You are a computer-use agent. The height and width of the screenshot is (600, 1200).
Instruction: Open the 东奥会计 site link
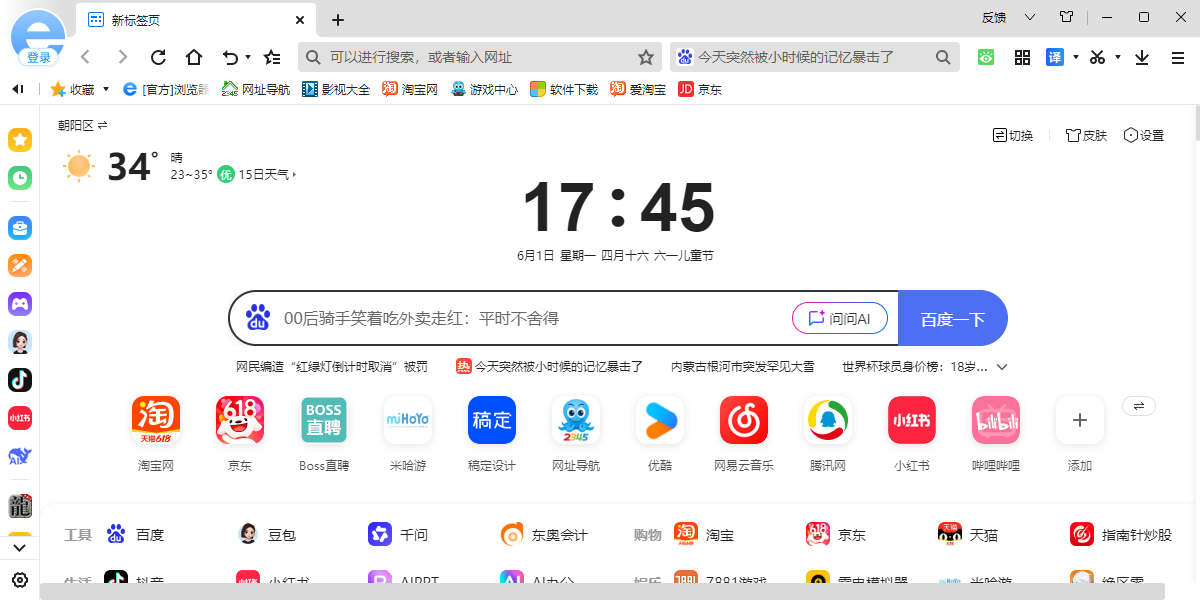[x=544, y=535]
